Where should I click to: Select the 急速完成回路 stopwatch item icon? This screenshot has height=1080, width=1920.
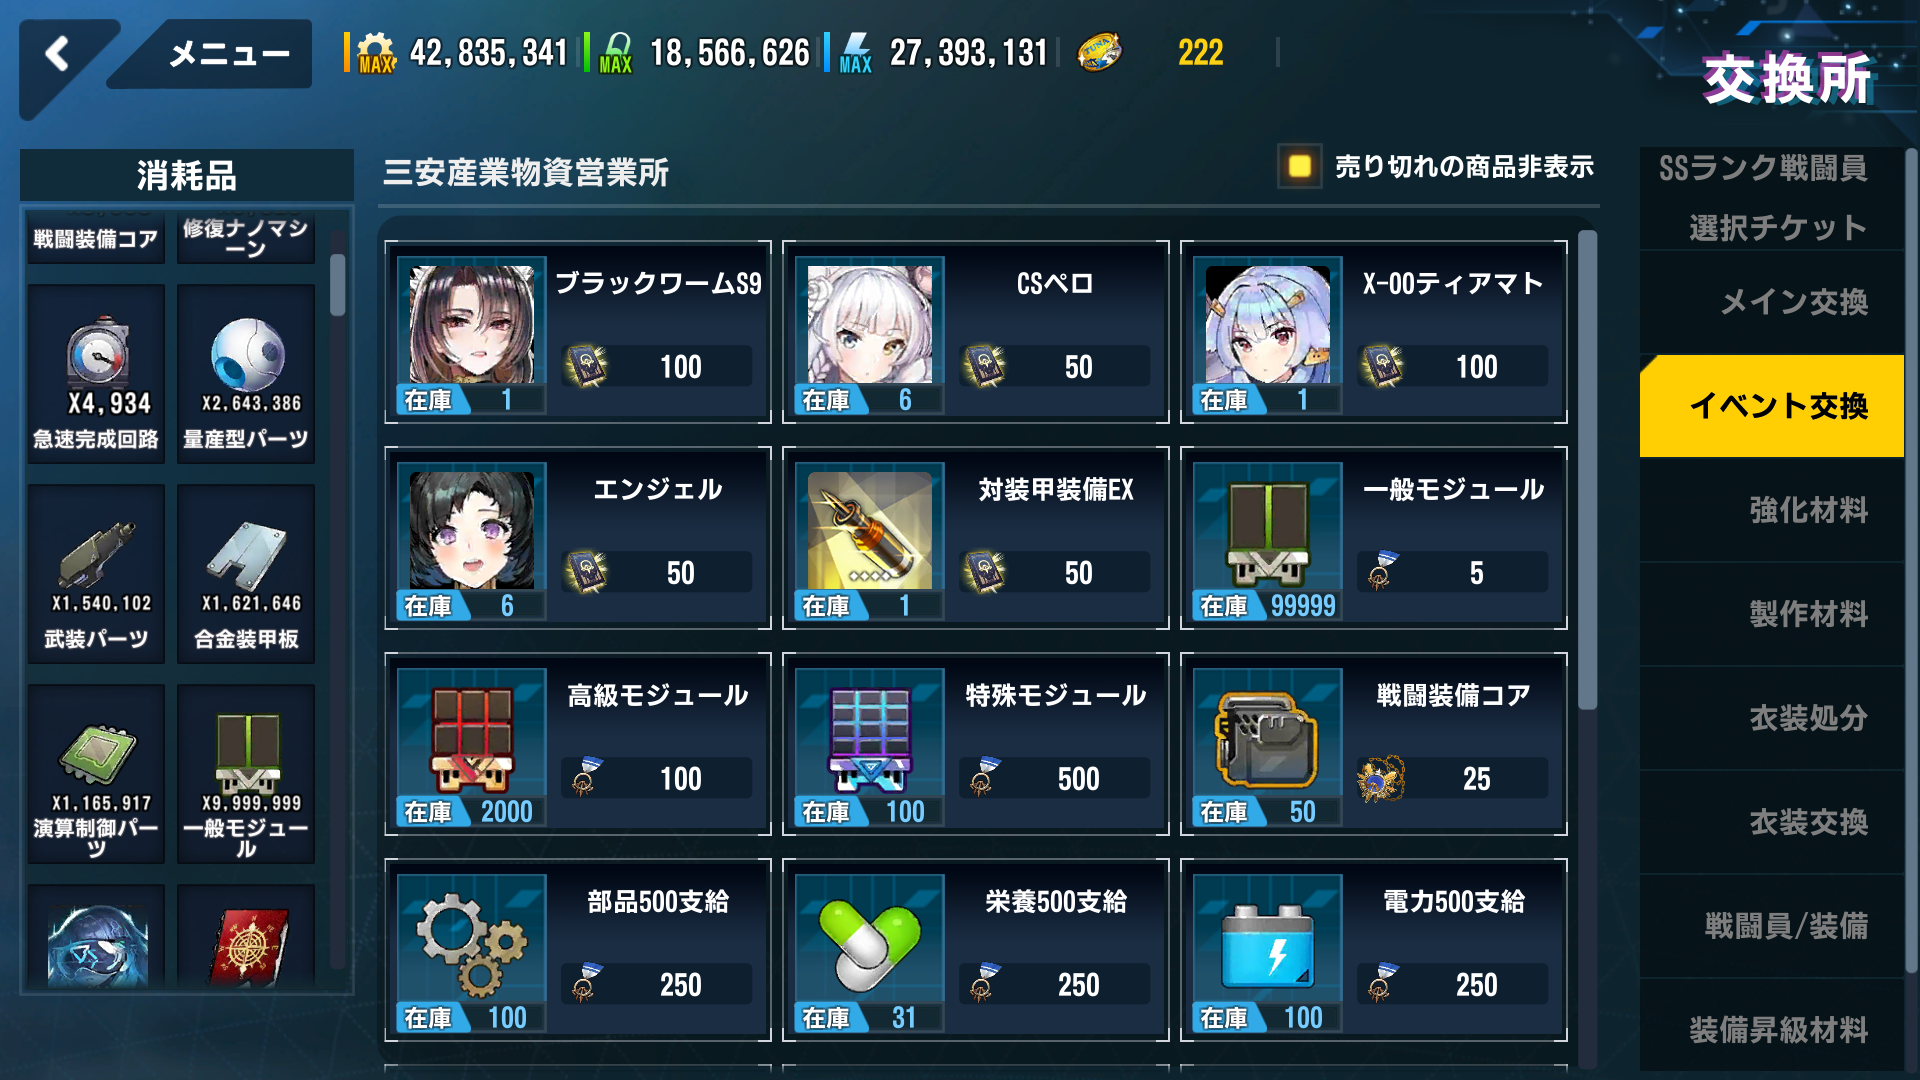pos(97,353)
